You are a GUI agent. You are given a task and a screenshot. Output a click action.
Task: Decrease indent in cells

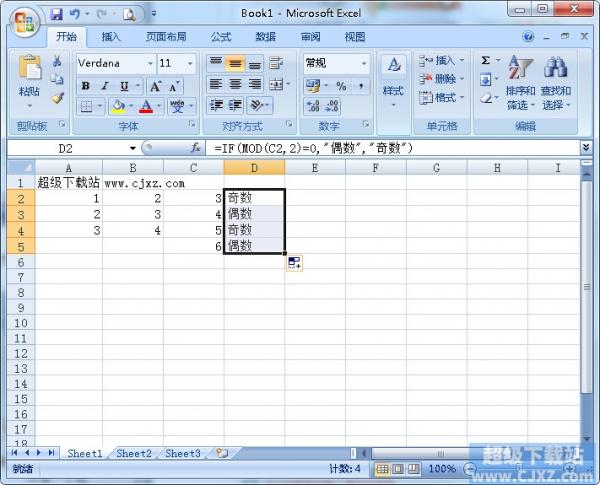click(x=216, y=105)
